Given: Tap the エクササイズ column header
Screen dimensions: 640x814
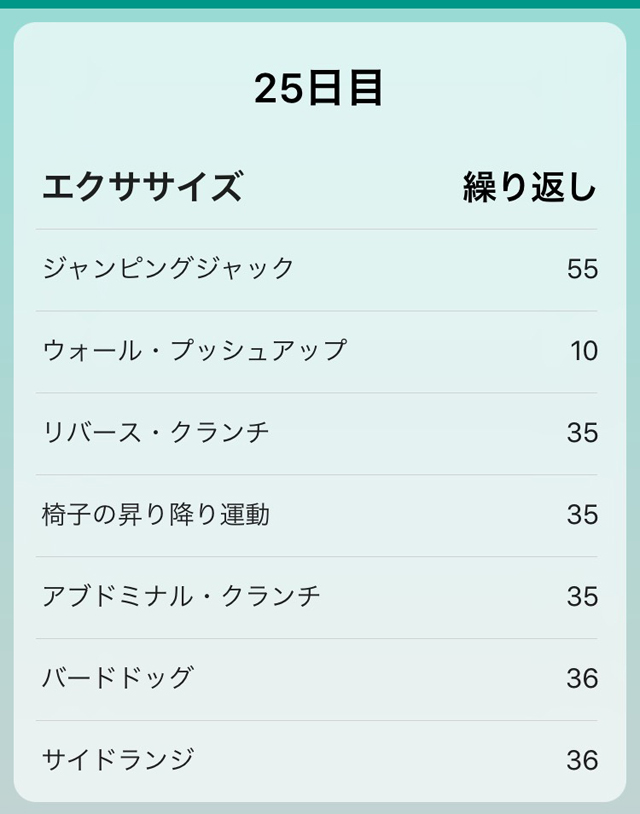Looking at the screenshot, I should pos(142,187).
